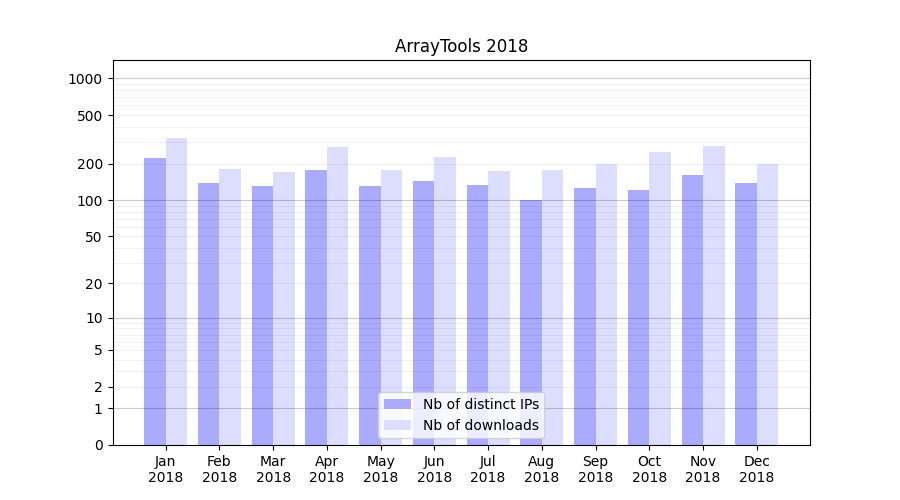Click the 'Jun 2018' x-axis label
Viewport: 900px width, 500px height.
(434, 469)
